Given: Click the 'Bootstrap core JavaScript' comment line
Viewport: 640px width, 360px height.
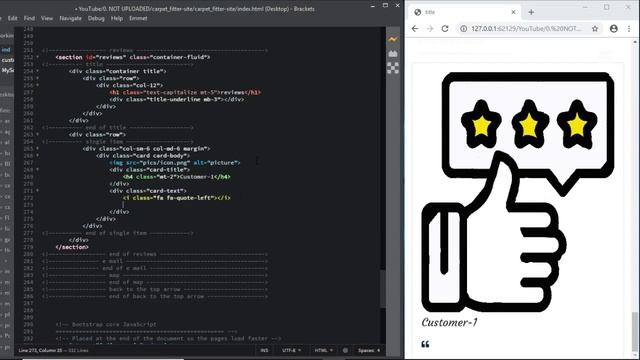Looking at the screenshot, I should [x=106, y=324].
